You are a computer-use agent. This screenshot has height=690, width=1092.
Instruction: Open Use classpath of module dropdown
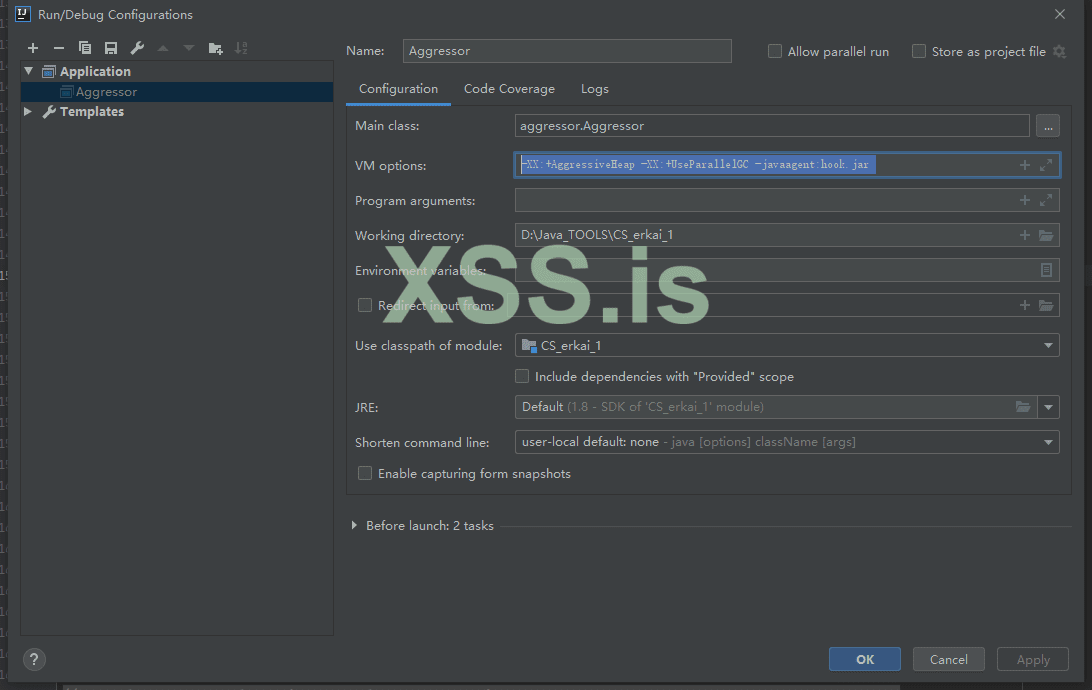tap(1048, 346)
